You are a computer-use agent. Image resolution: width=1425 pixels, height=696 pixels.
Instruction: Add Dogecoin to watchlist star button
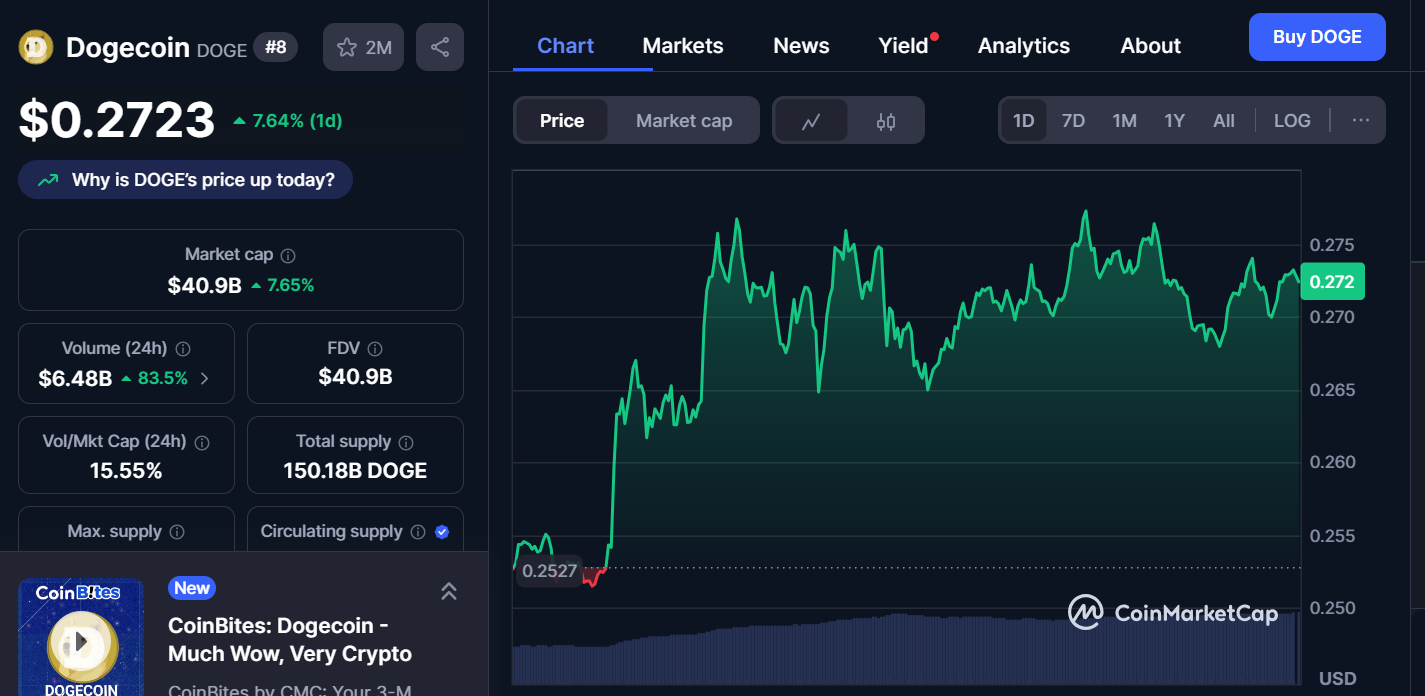point(363,47)
